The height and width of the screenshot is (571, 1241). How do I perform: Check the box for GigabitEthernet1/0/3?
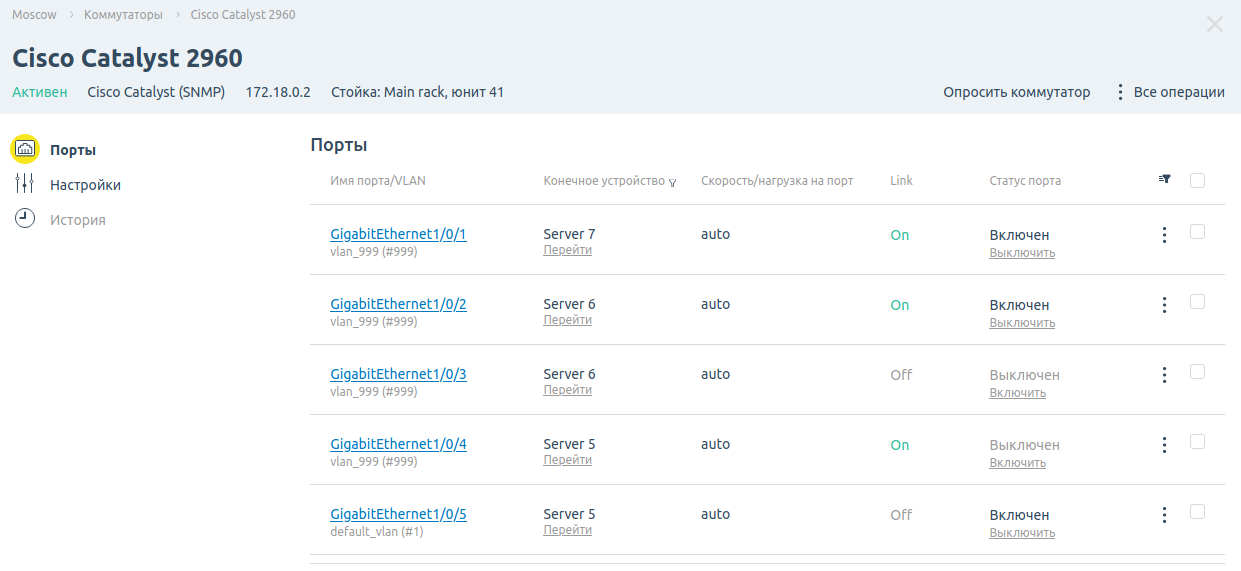pos(1197,371)
